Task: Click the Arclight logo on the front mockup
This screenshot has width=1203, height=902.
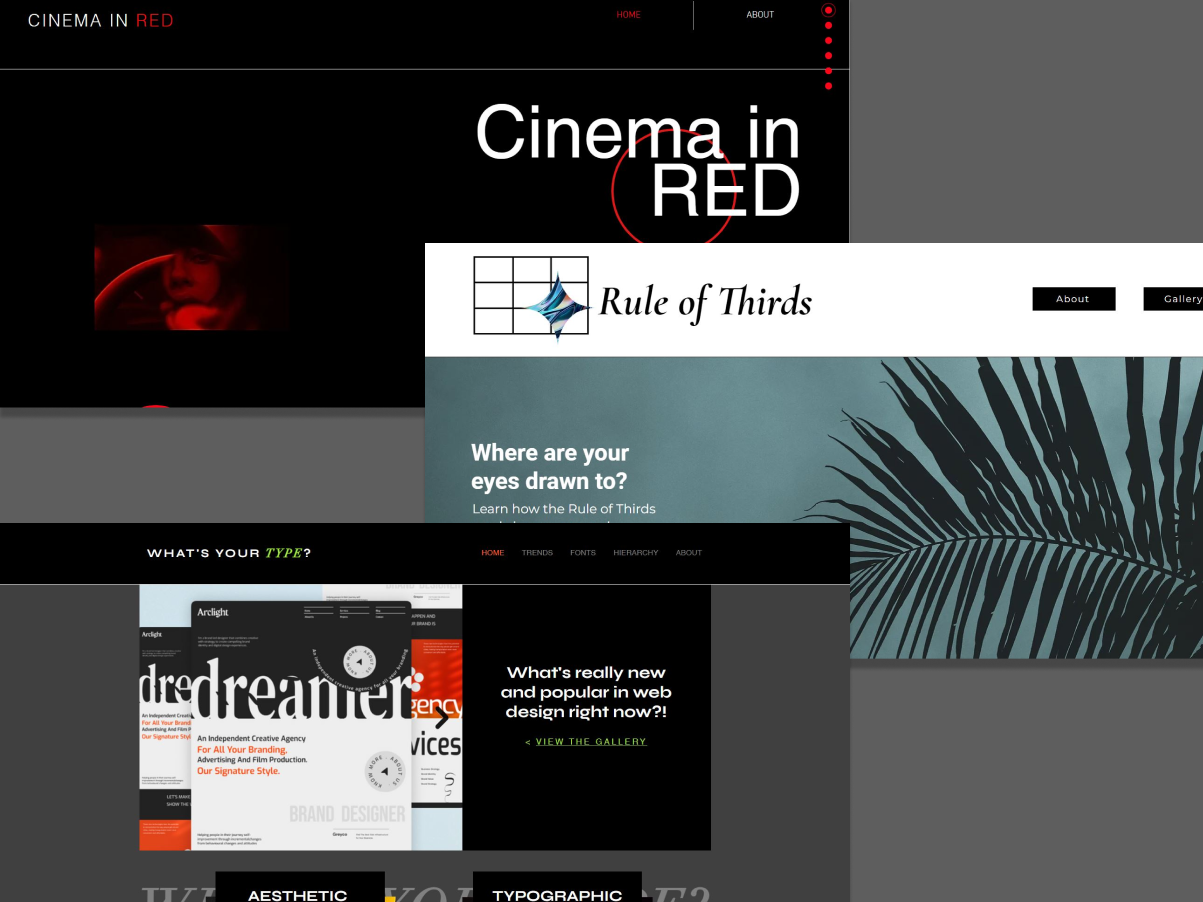Action: (213, 612)
